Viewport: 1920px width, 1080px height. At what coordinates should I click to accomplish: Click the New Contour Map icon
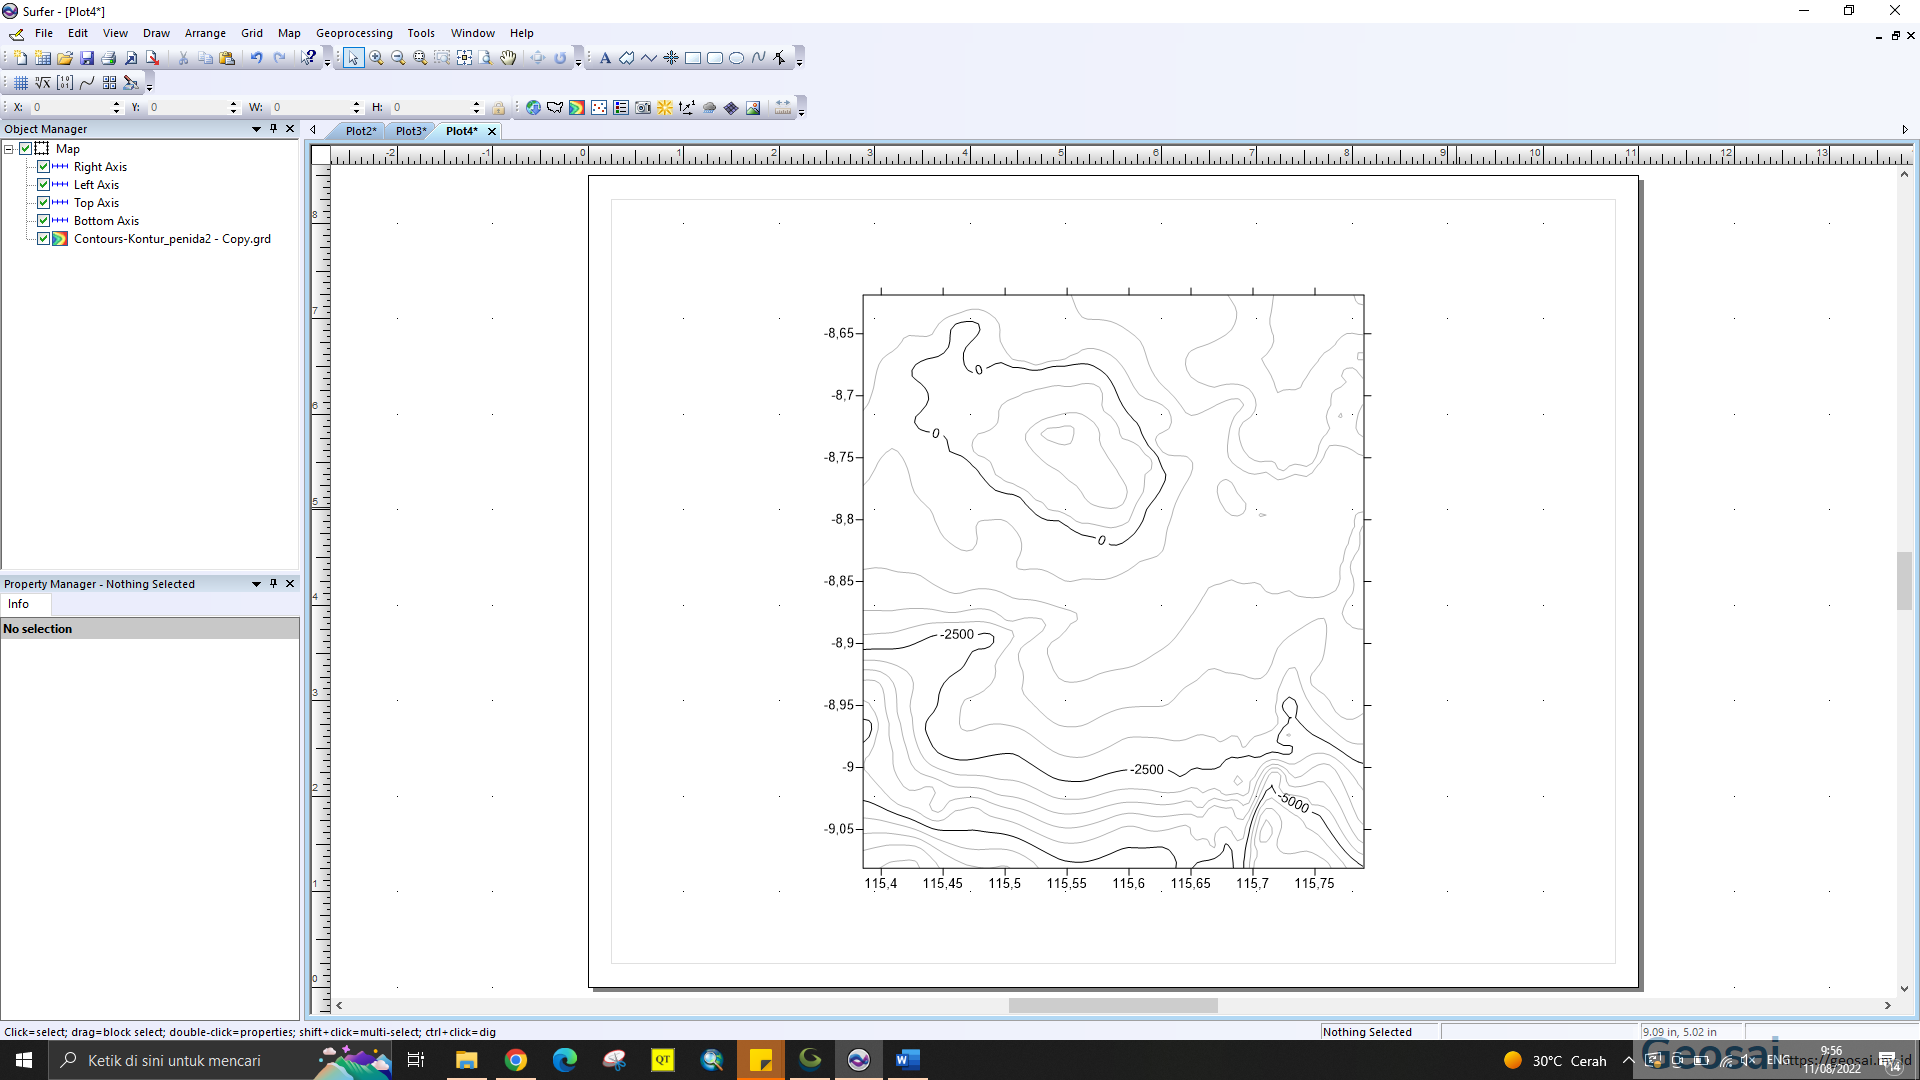(576, 107)
